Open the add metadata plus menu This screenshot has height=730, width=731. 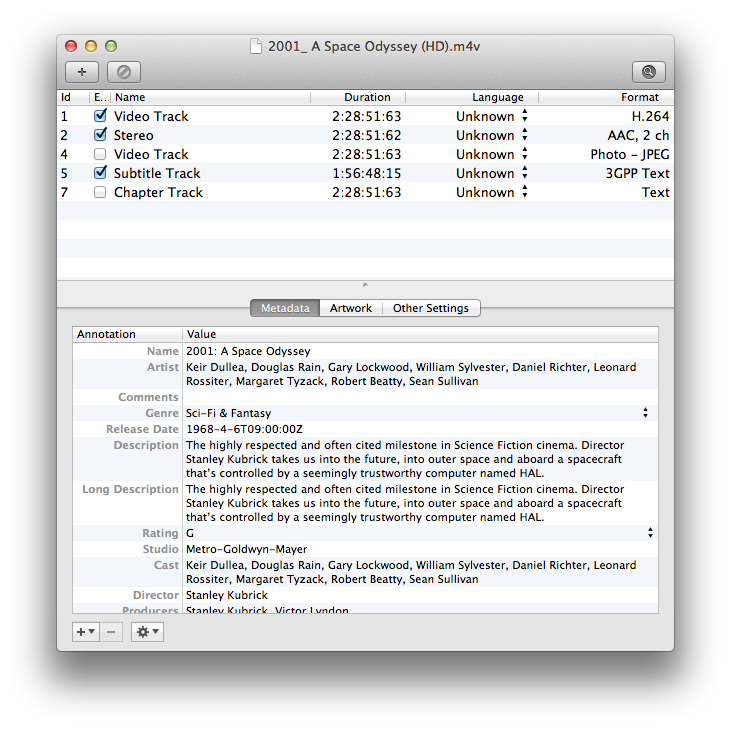86,632
